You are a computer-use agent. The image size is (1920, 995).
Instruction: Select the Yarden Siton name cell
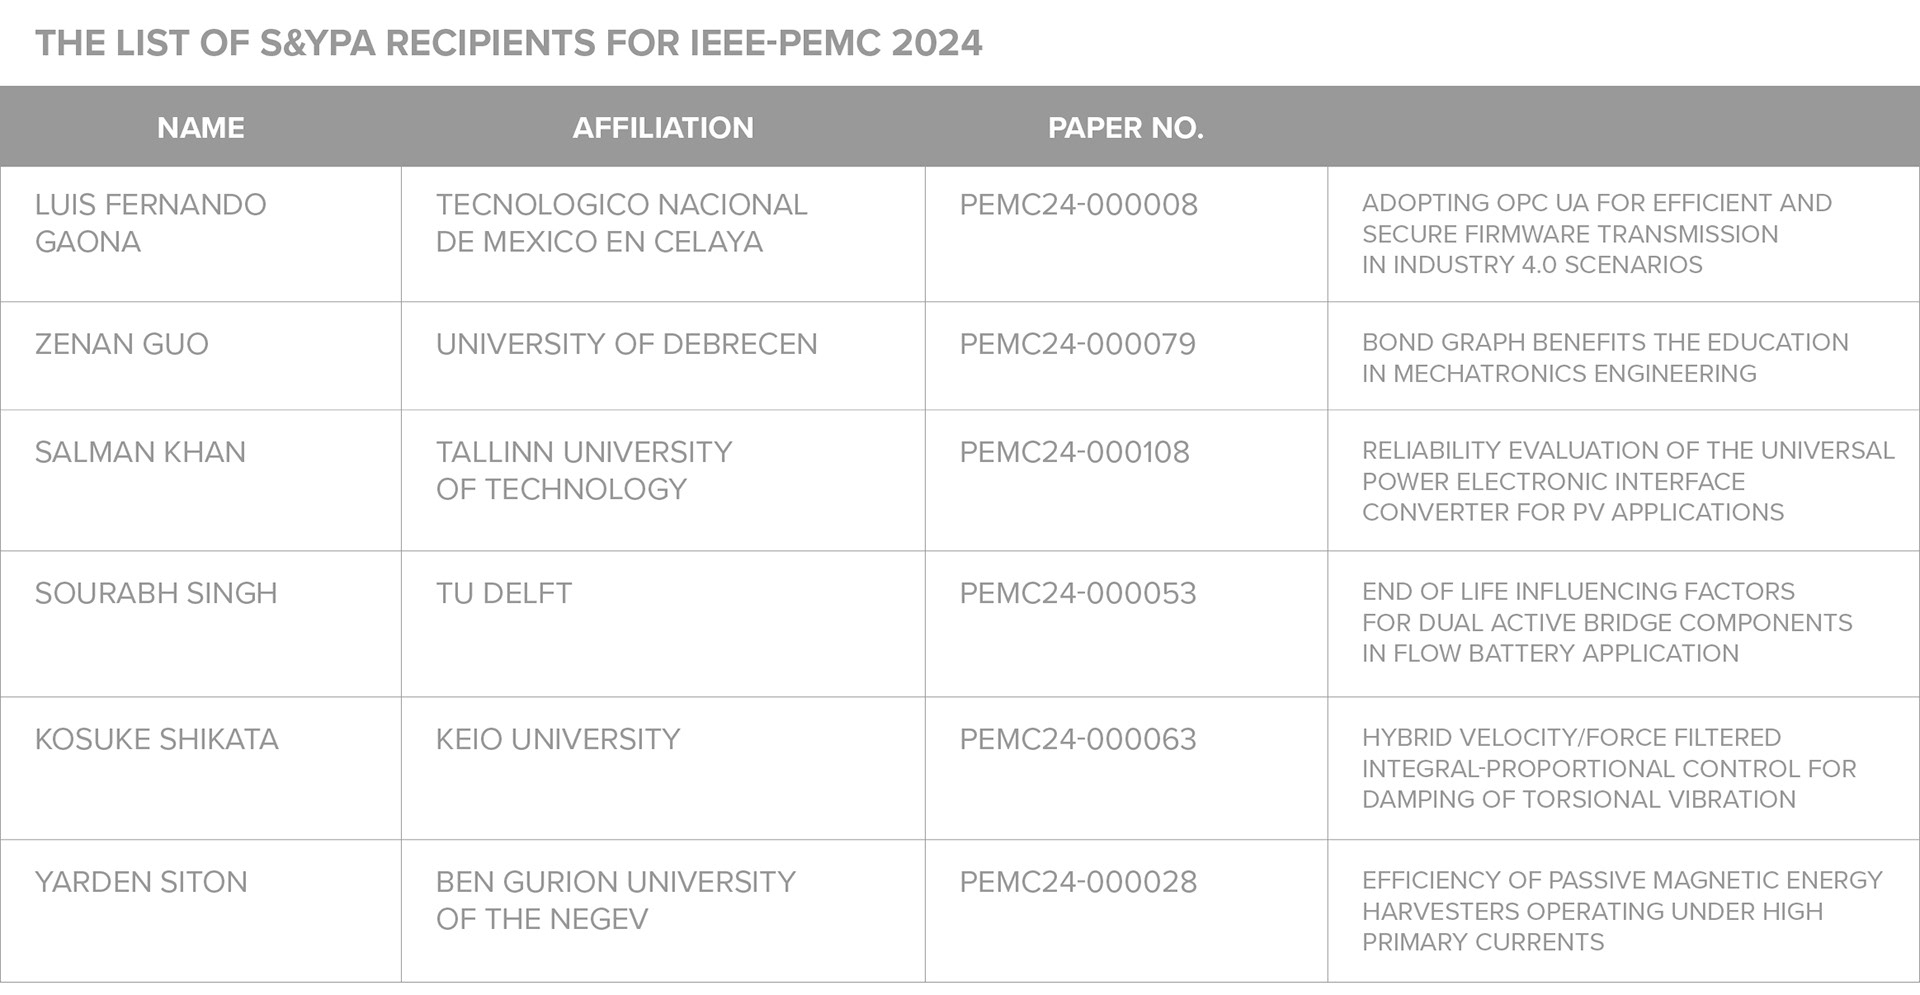pyautogui.click(x=141, y=882)
